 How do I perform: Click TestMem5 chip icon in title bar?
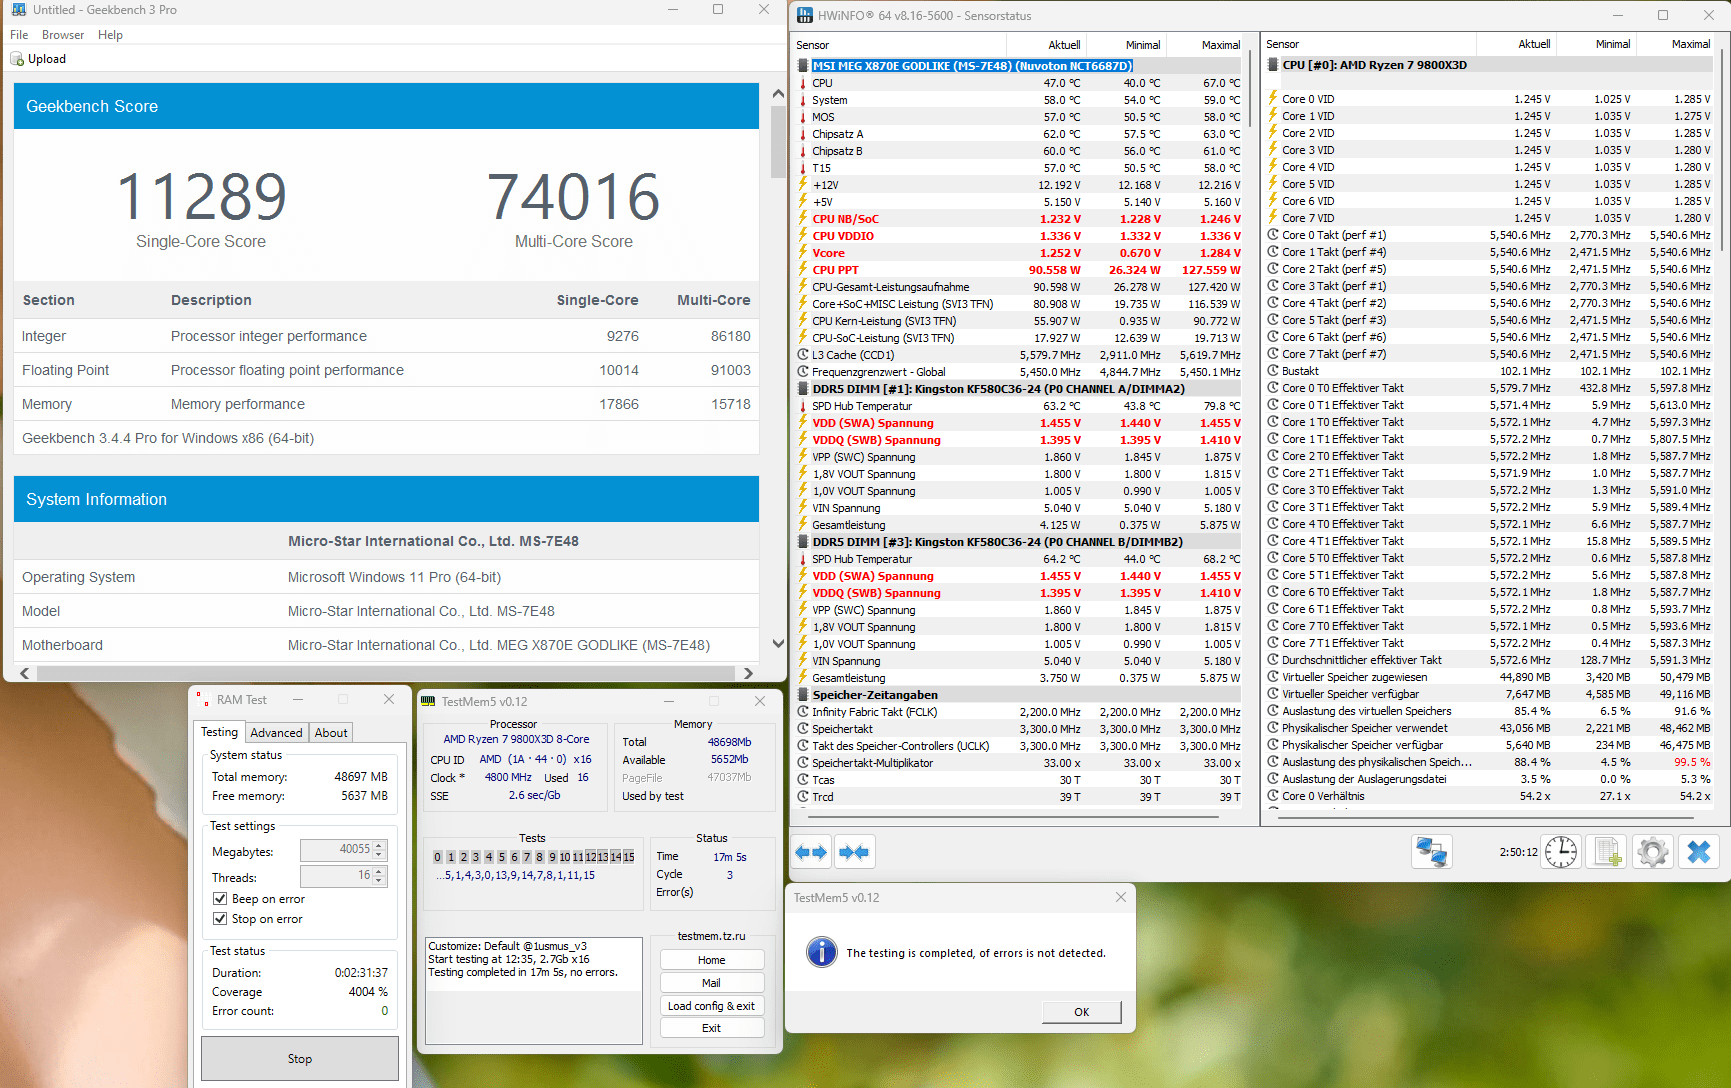coord(428,702)
